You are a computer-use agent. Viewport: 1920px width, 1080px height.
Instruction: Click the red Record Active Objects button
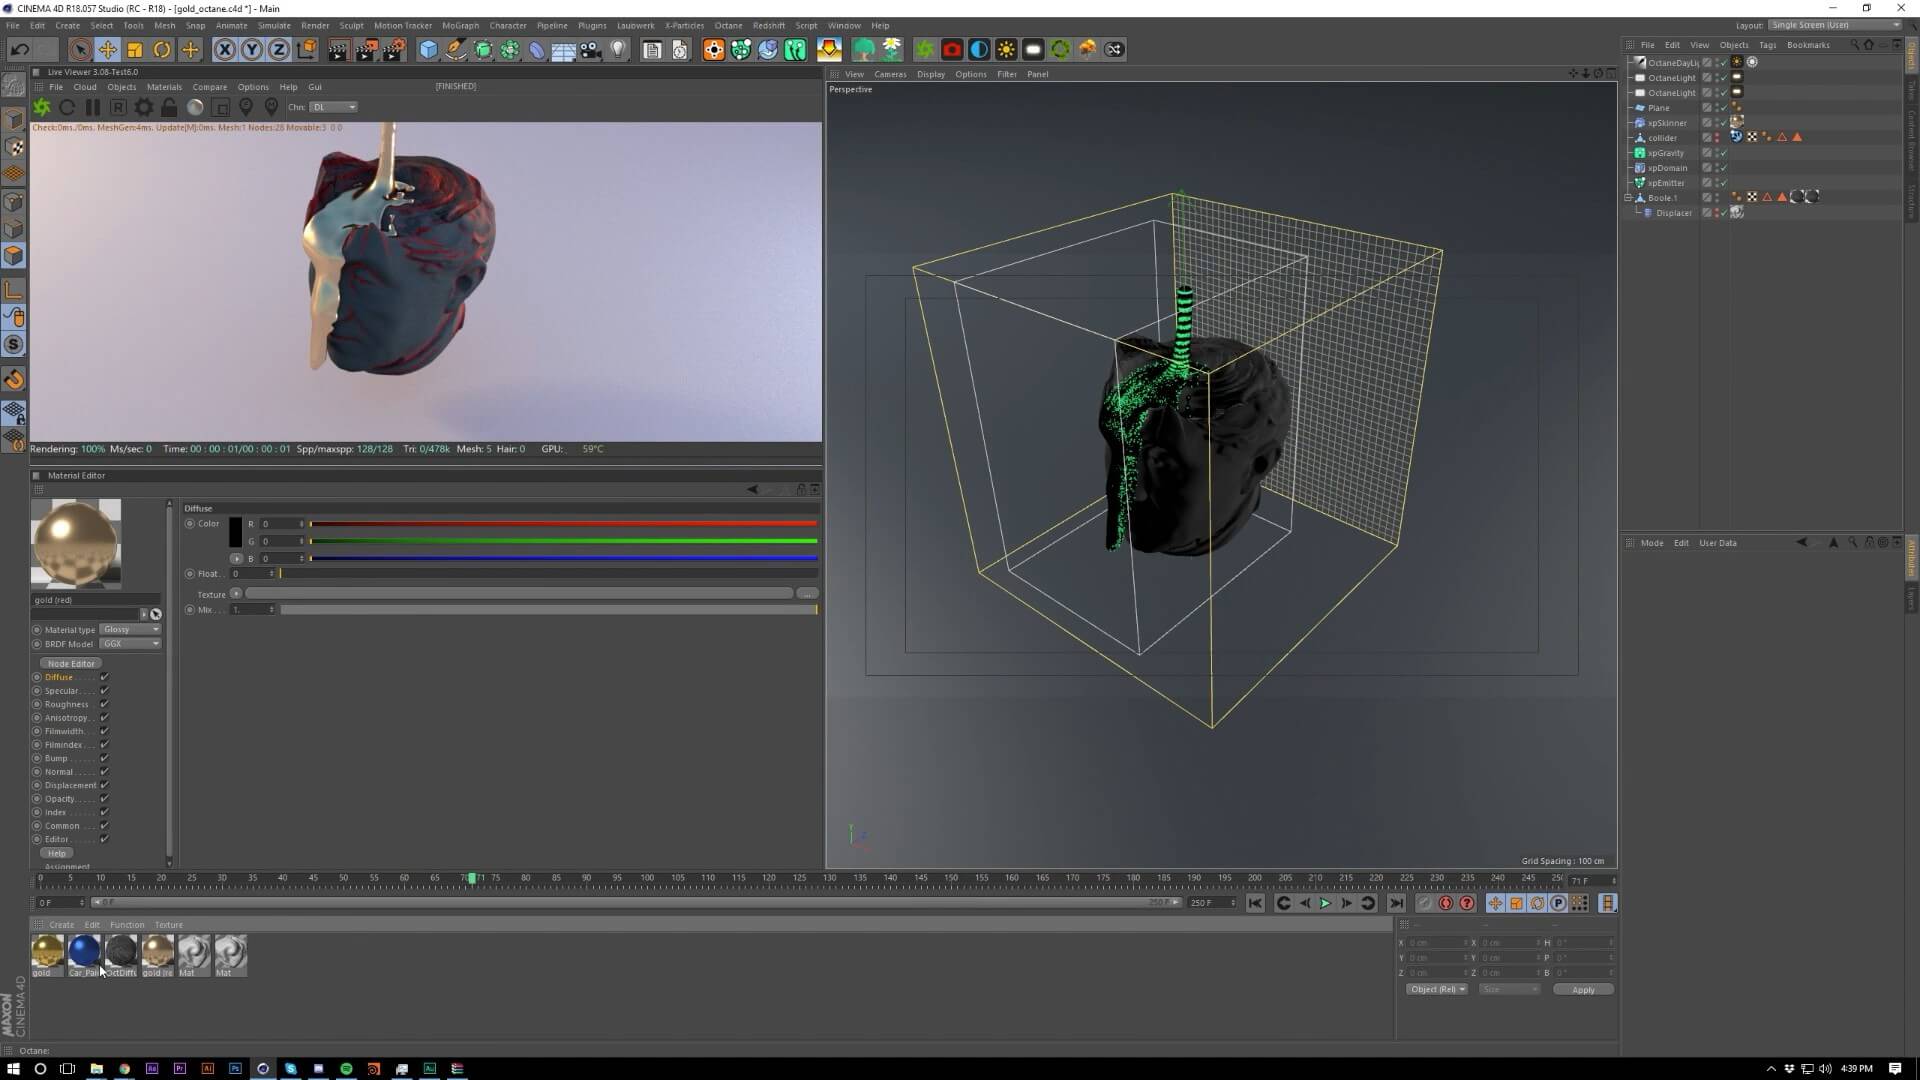pos(1445,903)
